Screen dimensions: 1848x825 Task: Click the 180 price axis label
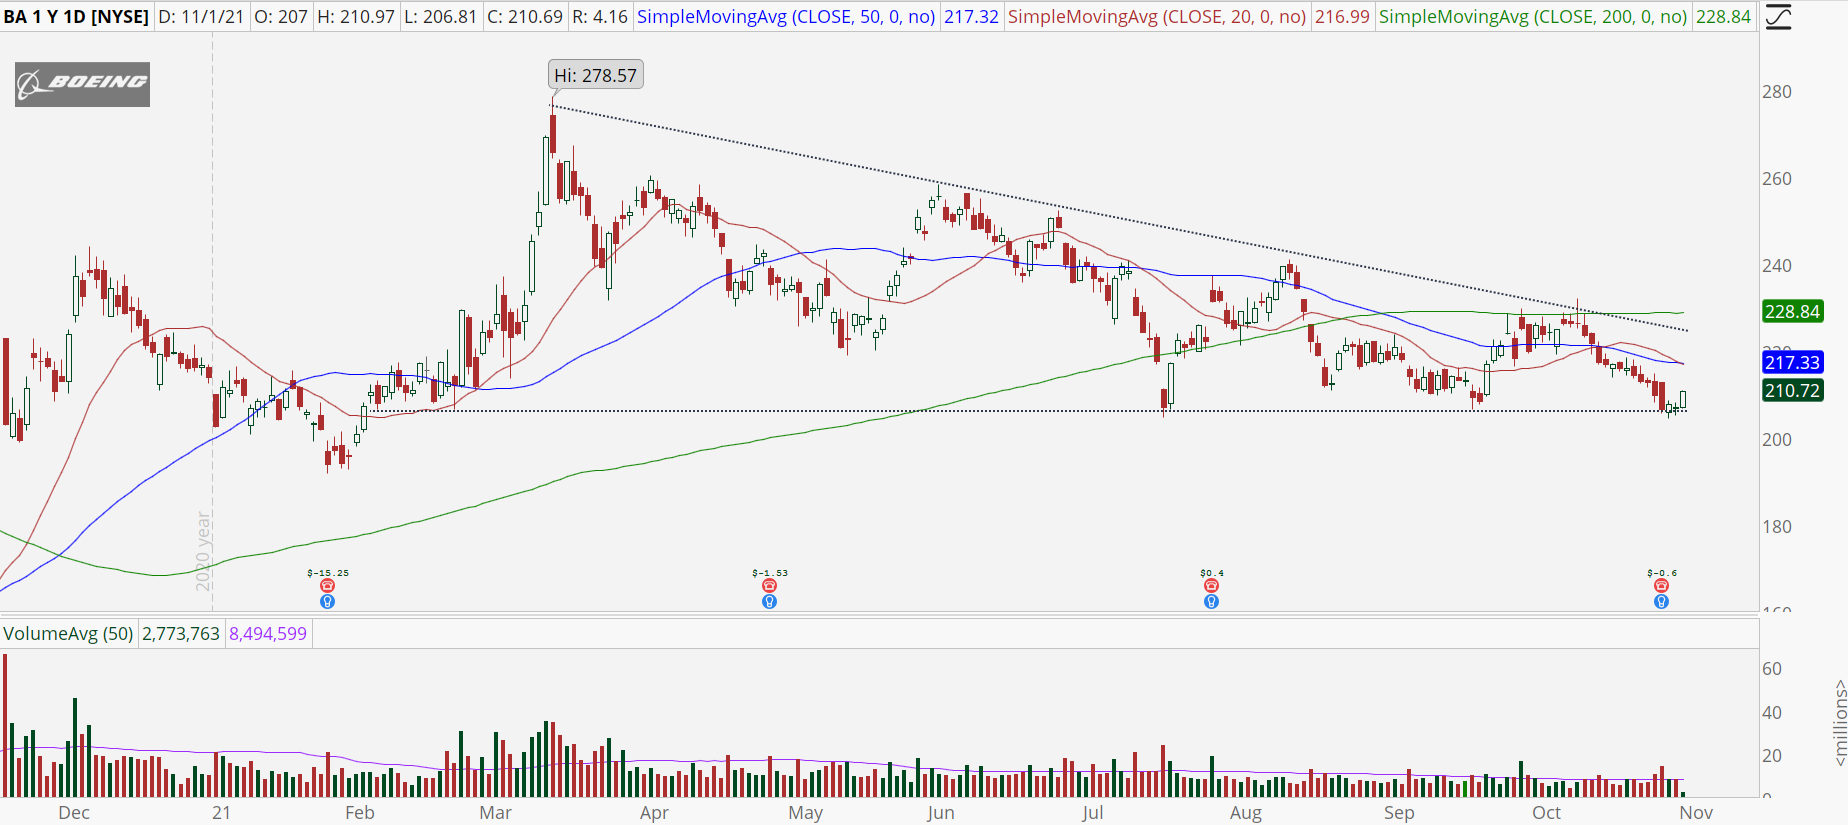pos(1777,527)
